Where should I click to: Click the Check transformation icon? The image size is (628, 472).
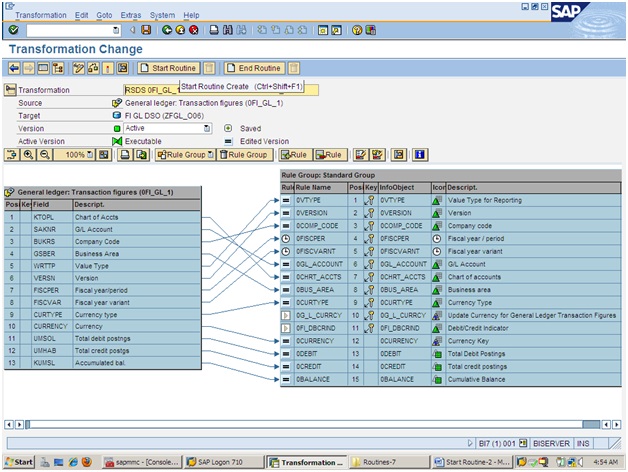(93, 68)
